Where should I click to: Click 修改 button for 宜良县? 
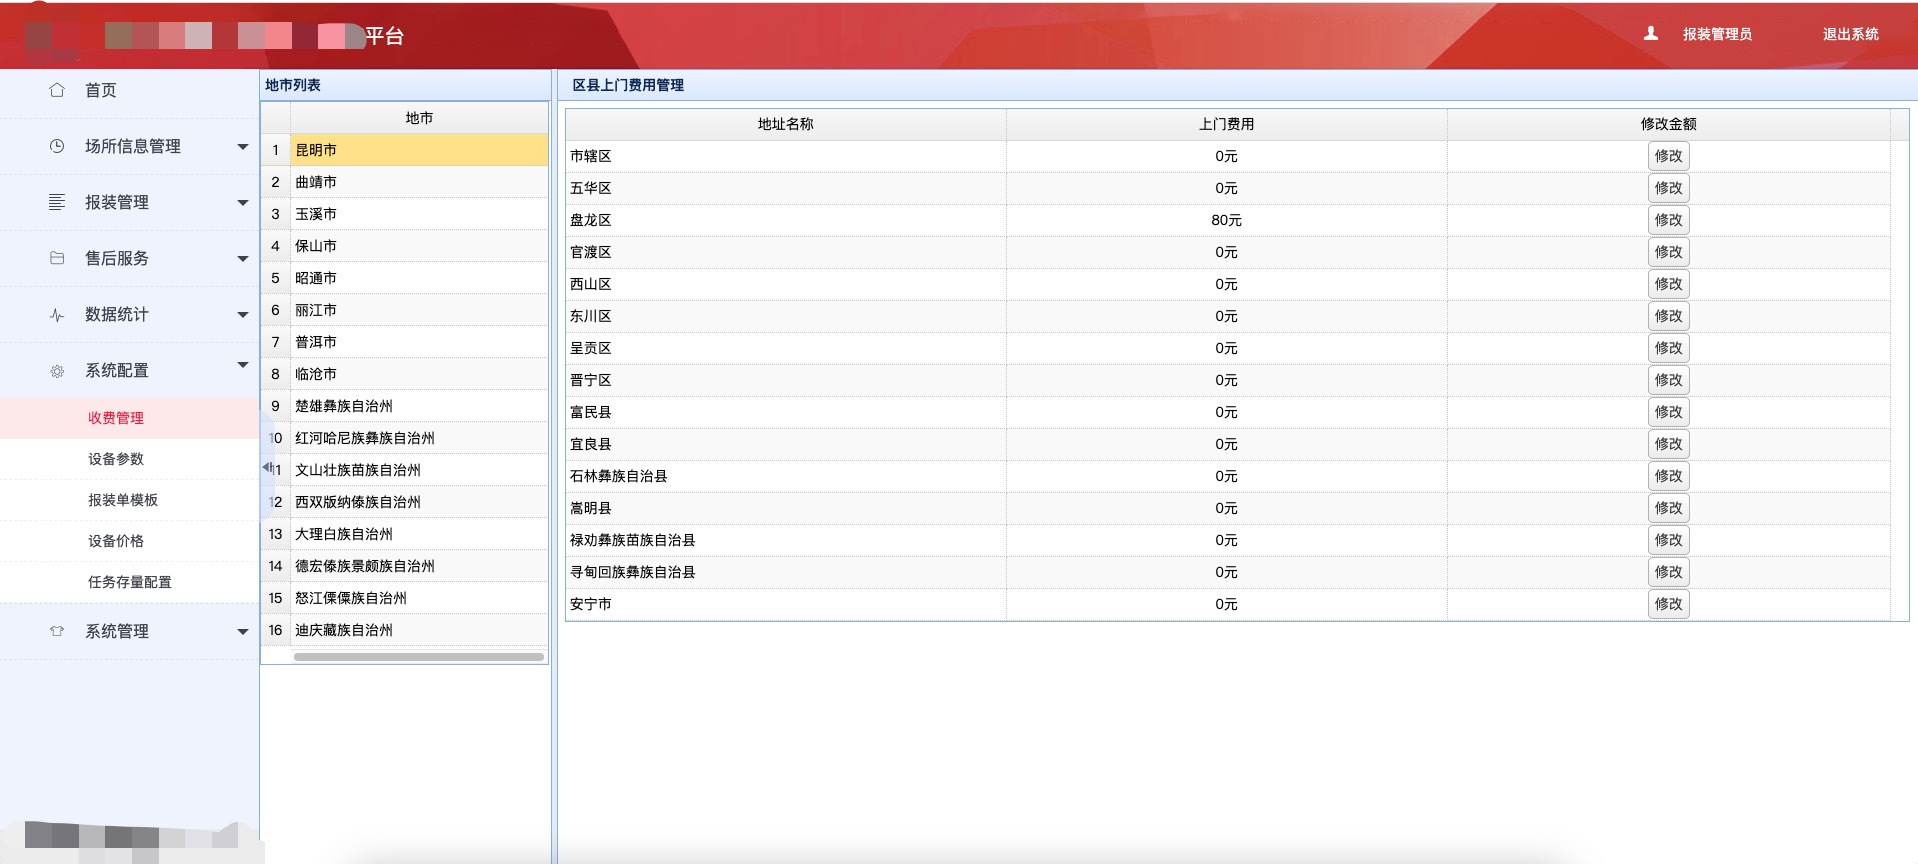pyautogui.click(x=1668, y=444)
